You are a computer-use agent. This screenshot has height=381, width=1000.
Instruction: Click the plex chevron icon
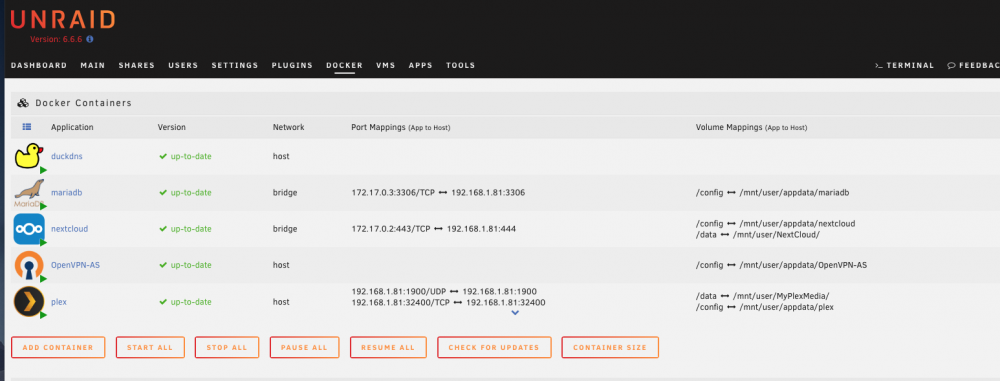tap(29, 302)
